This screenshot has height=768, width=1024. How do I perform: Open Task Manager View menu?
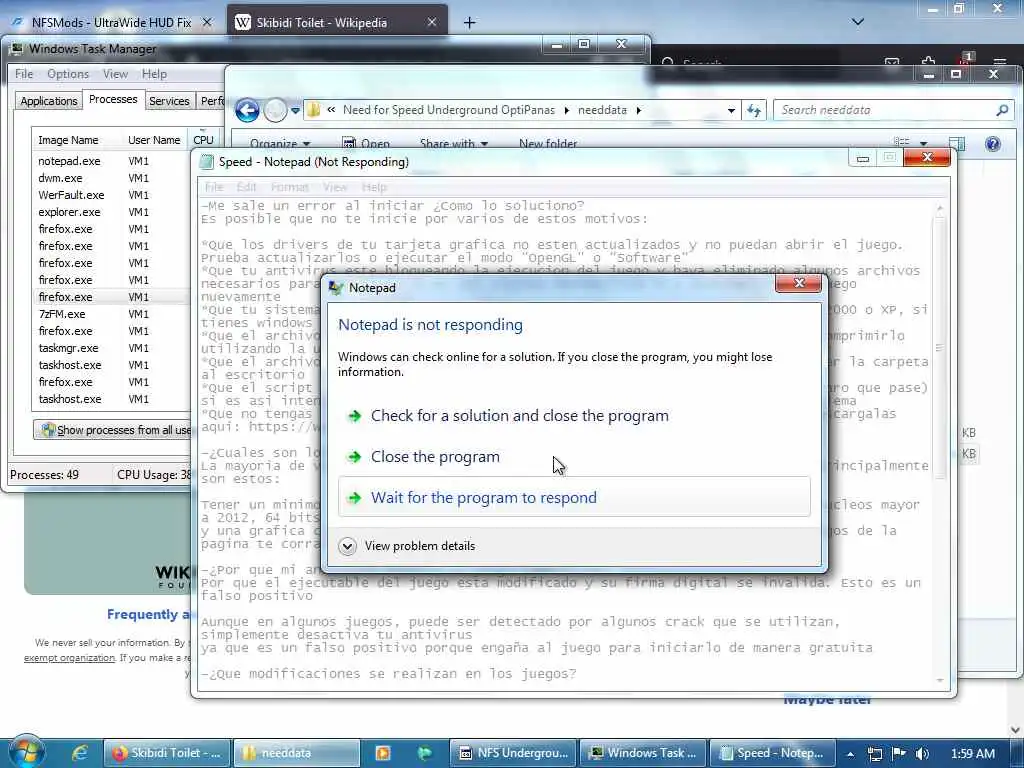coord(116,74)
